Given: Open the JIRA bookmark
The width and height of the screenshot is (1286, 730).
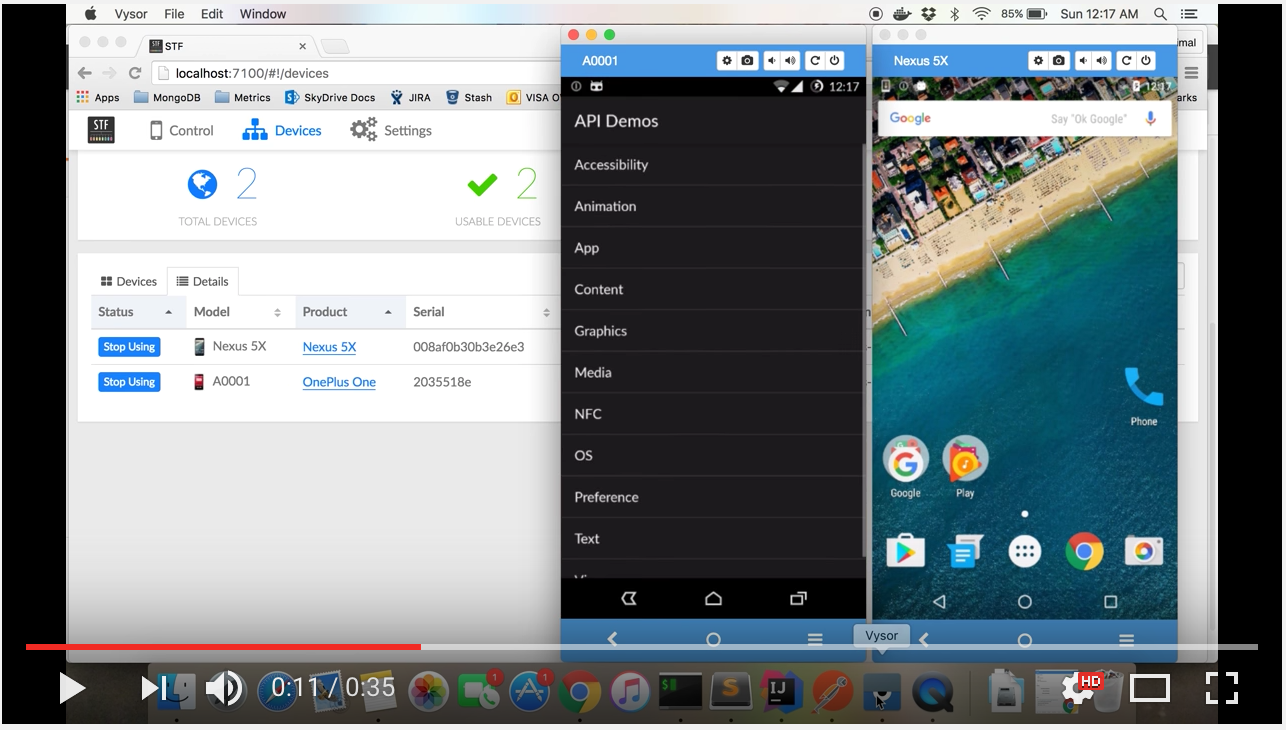Looking at the screenshot, I should pyautogui.click(x=410, y=98).
